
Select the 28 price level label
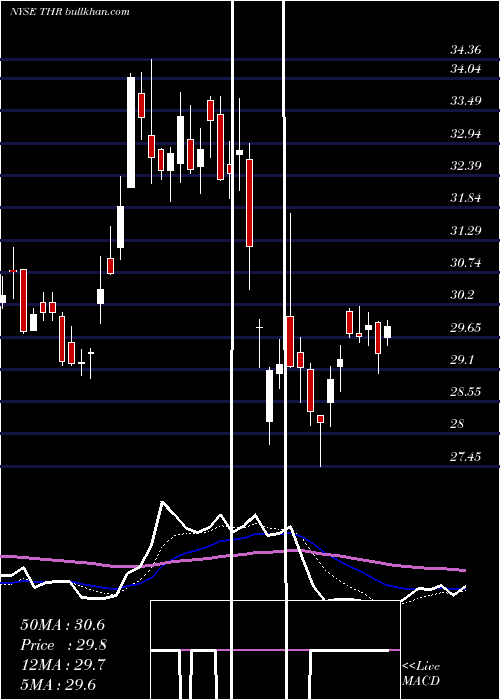click(x=457, y=424)
